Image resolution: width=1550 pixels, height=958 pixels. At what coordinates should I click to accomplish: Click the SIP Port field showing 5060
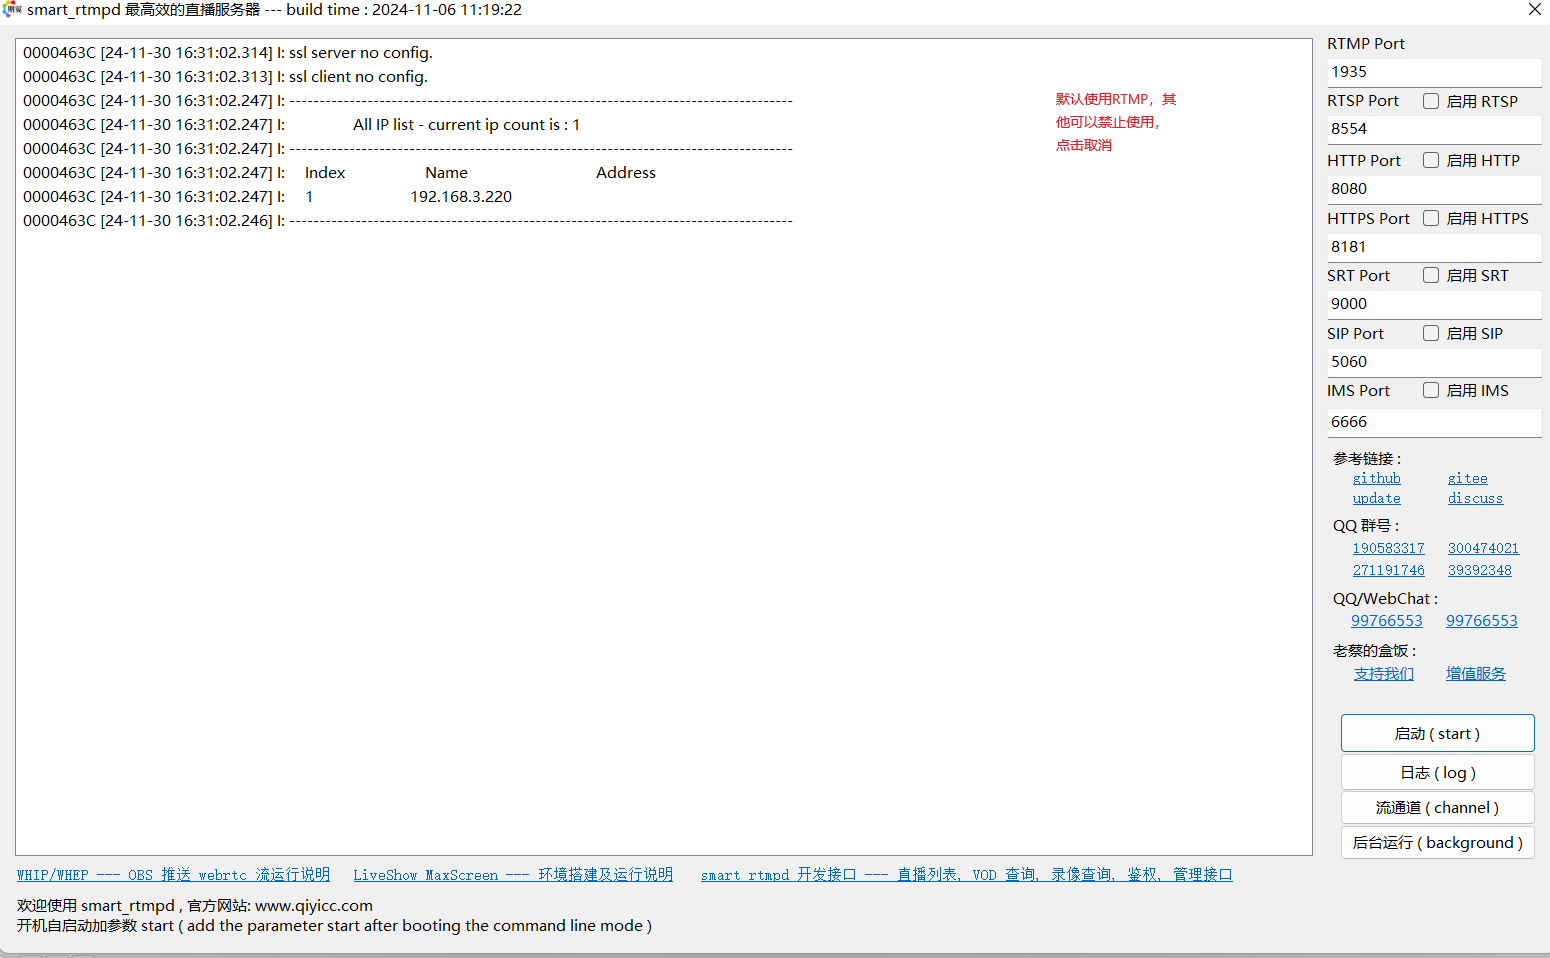point(1434,362)
